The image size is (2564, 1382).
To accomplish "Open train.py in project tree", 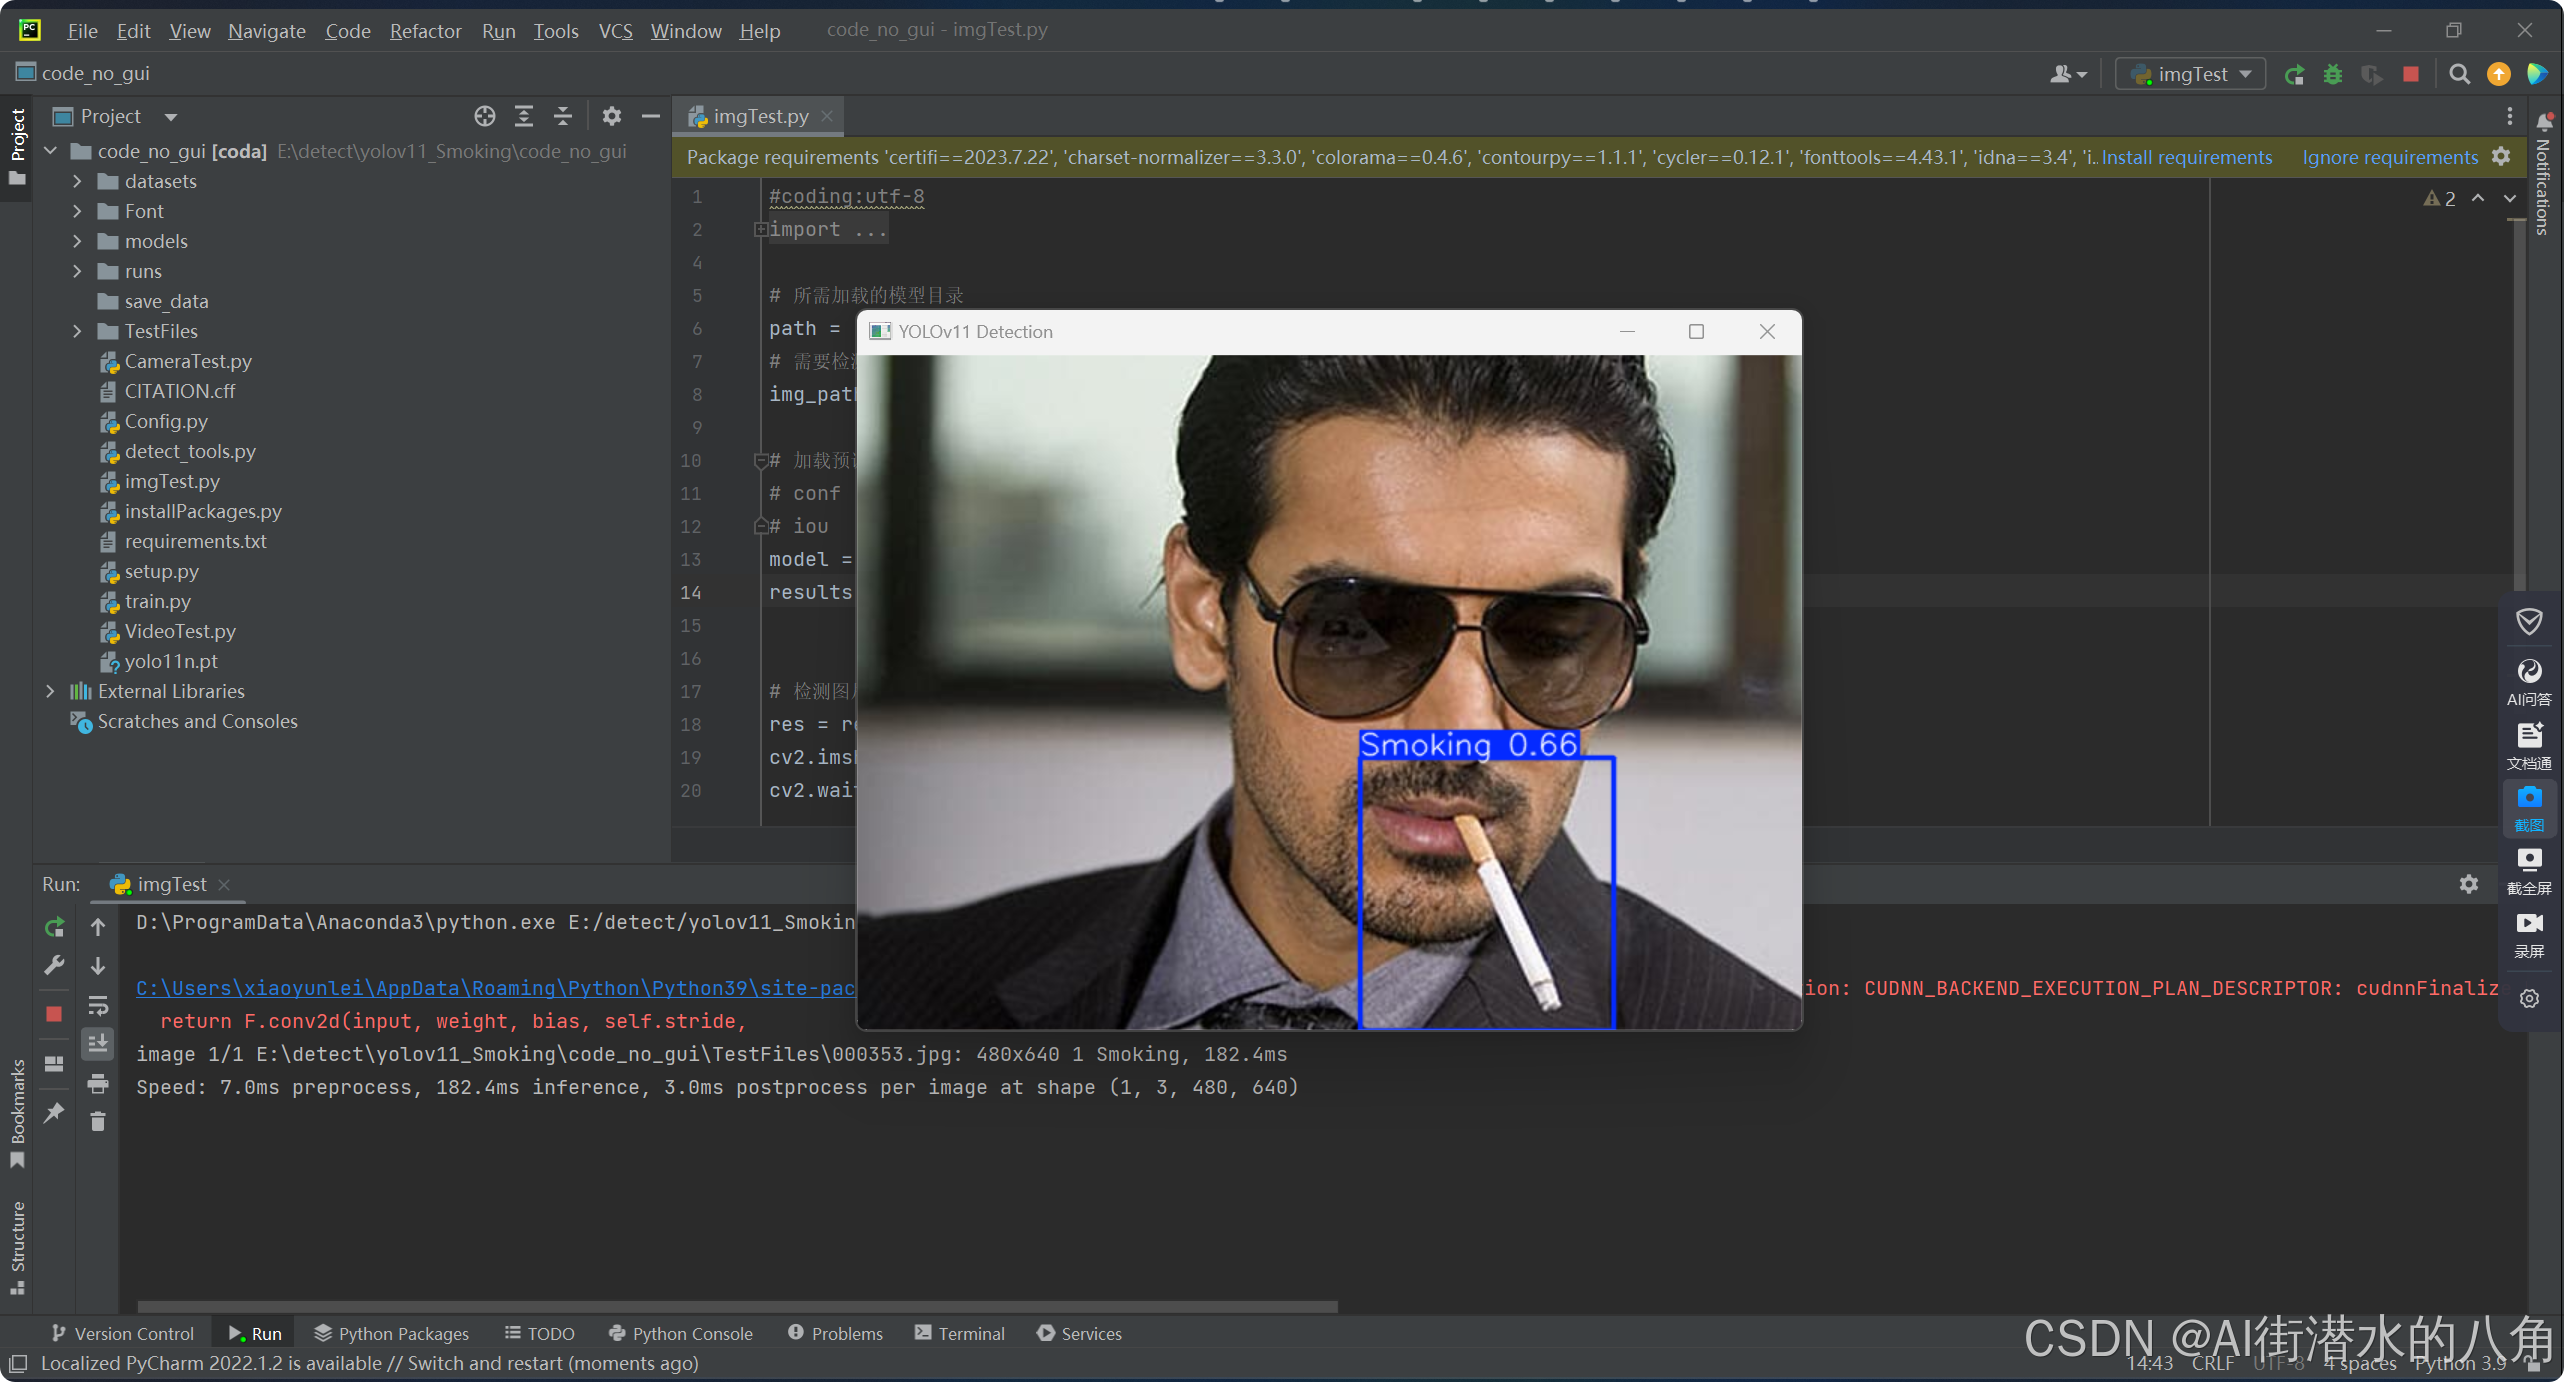I will (x=157, y=602).
